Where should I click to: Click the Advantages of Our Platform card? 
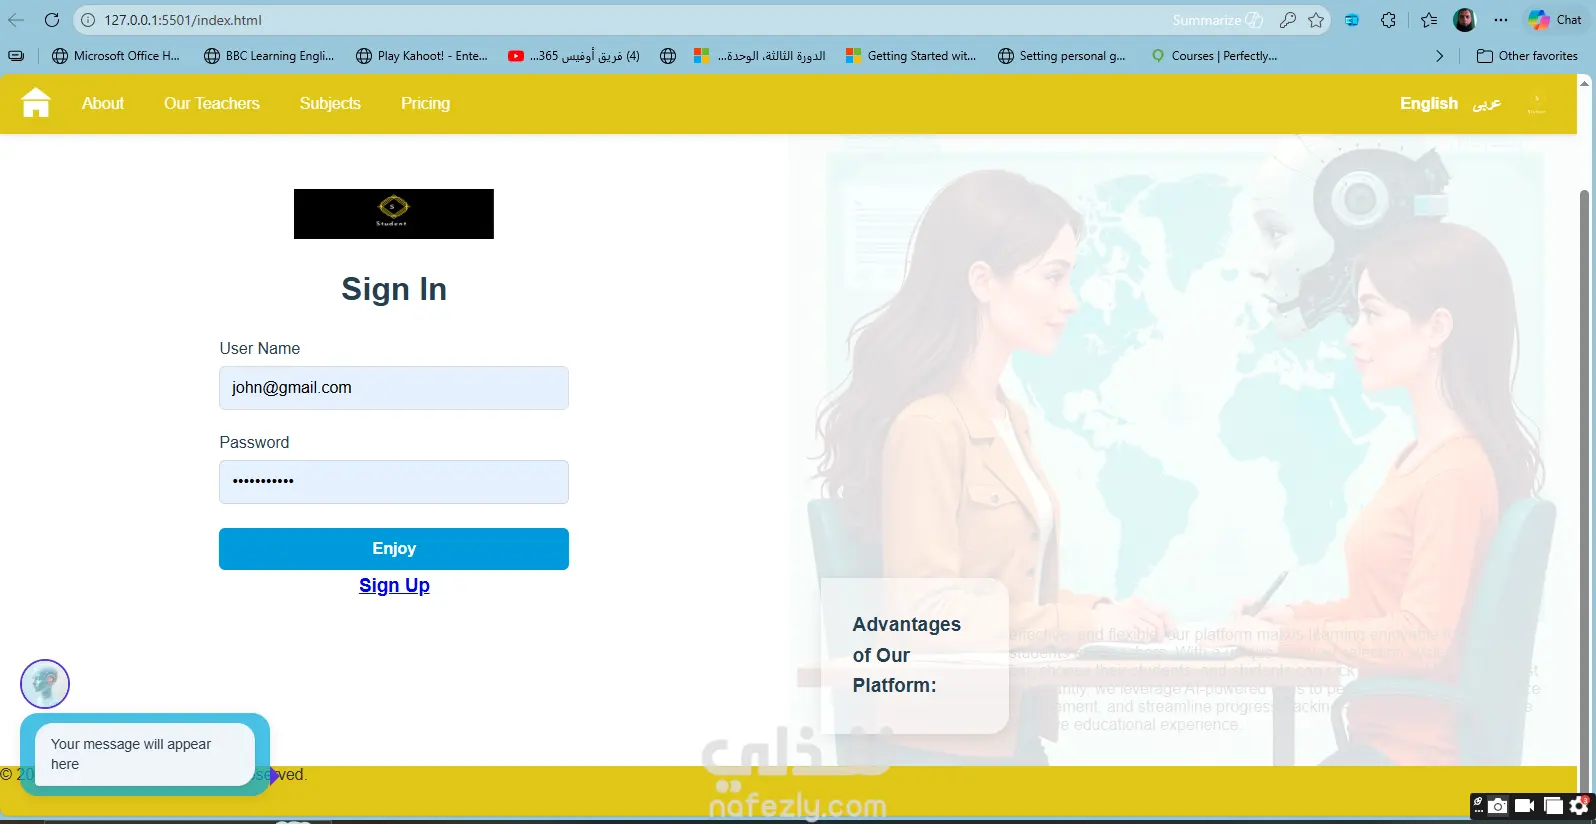(914, 655)
